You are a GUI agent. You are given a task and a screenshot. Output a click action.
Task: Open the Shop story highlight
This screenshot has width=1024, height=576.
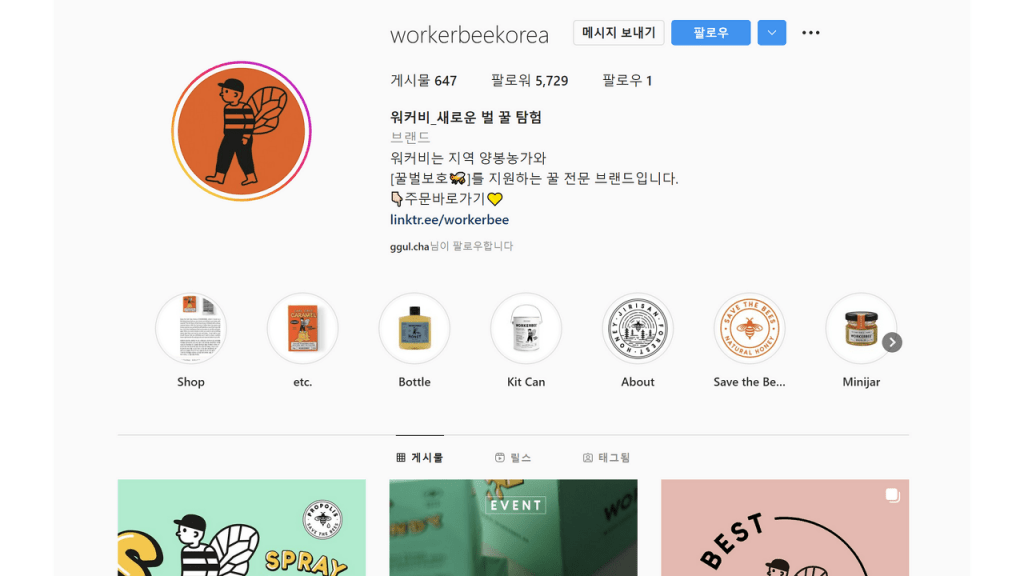[x=191, y=328]
